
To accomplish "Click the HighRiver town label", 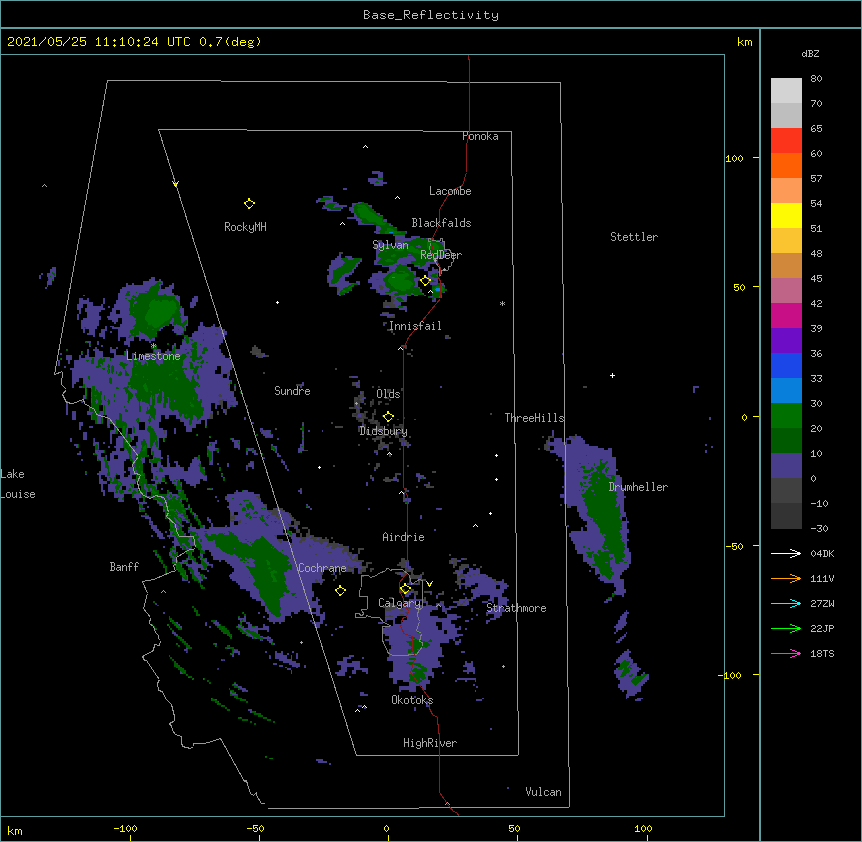I will (430, 743).
